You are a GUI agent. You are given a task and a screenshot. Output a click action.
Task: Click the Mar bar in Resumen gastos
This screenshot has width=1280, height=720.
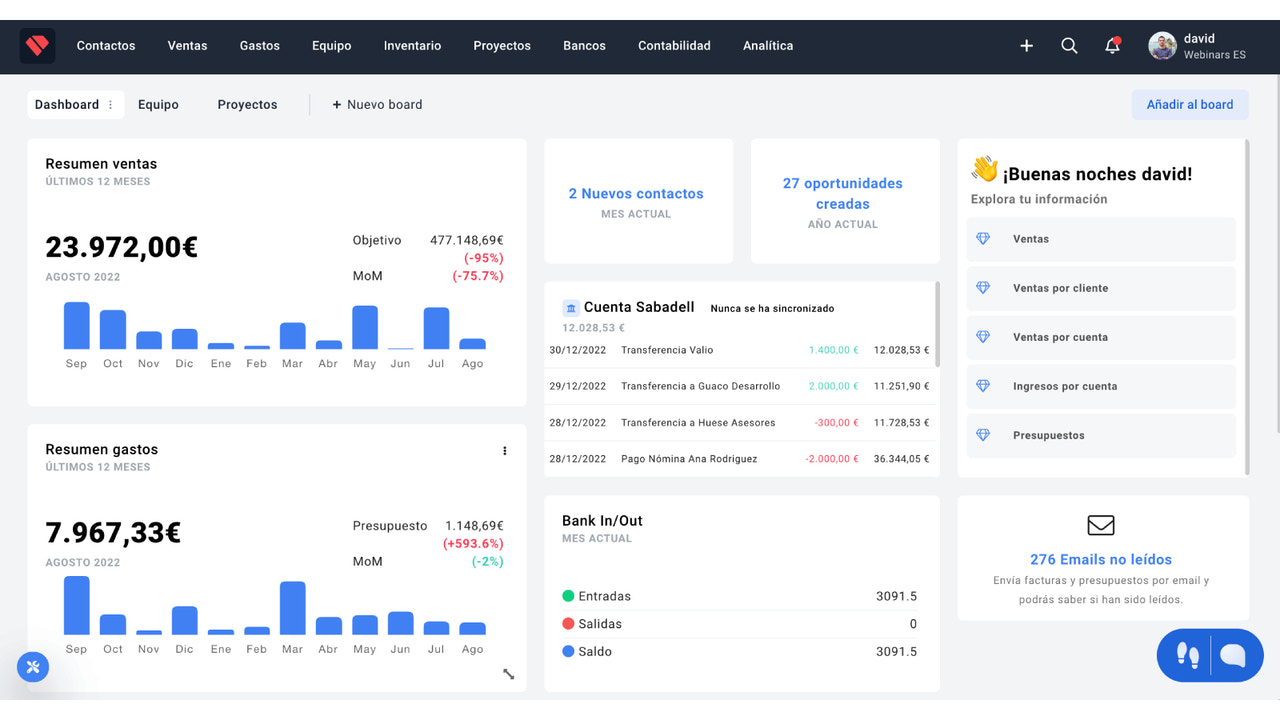[x=293, y=608]
